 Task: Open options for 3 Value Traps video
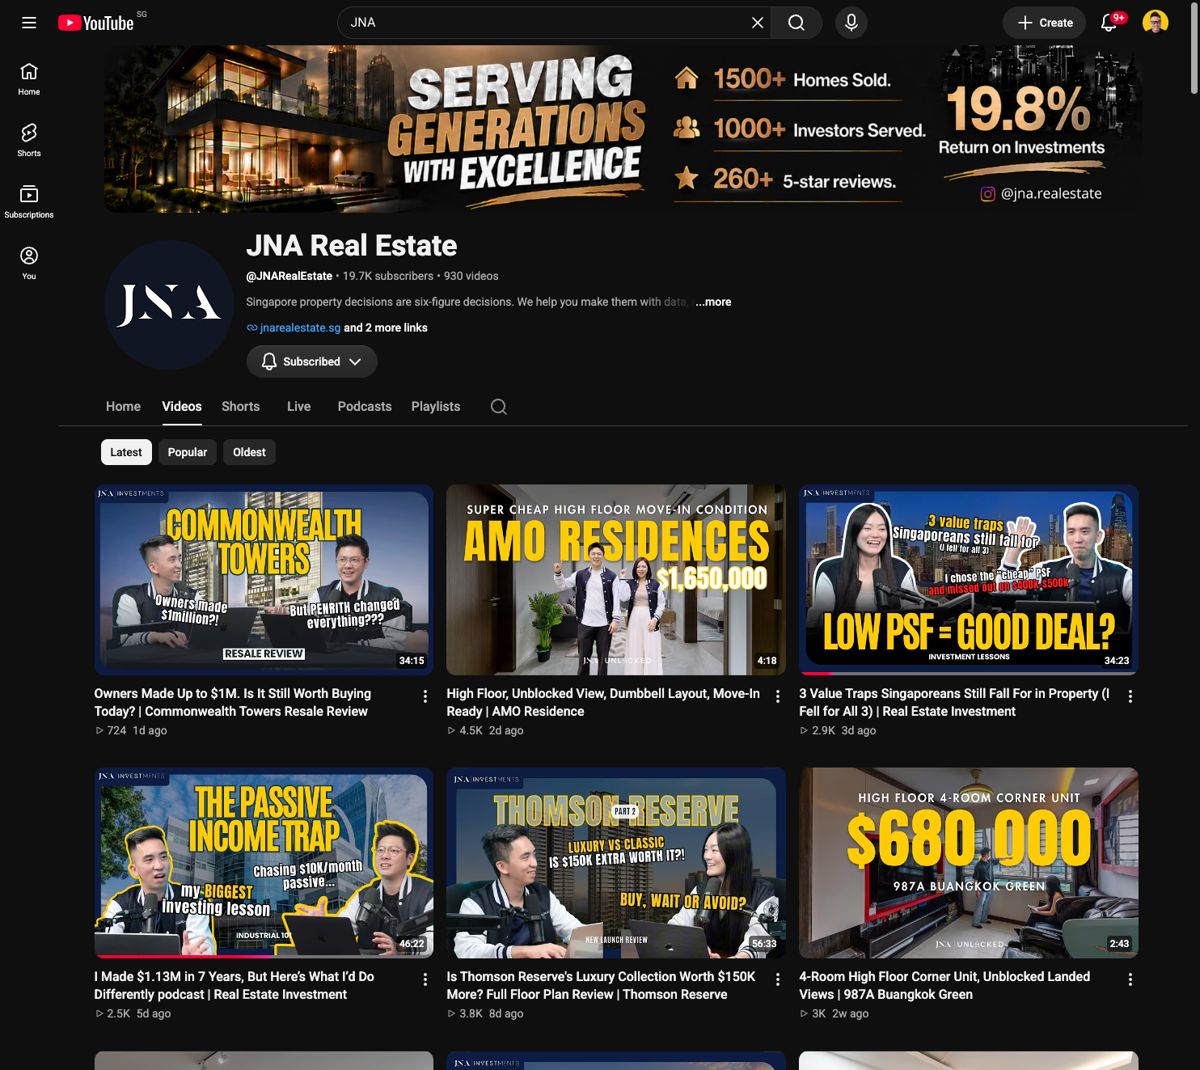(1130, 696)
